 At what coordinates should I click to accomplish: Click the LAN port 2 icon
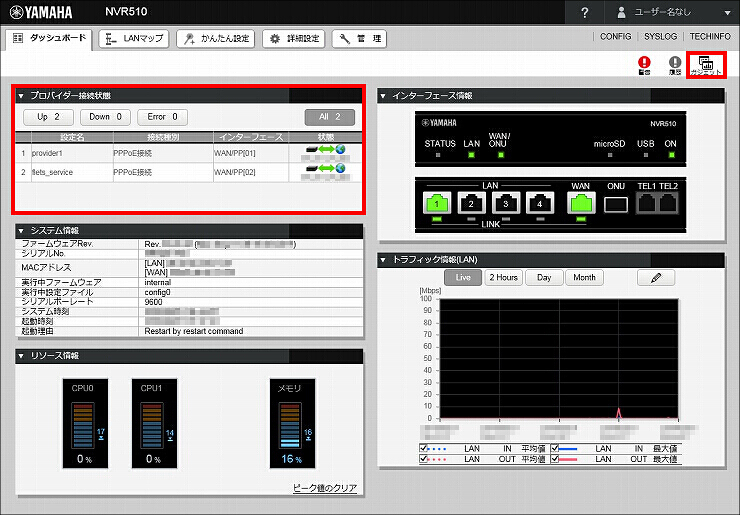coord(471,203)
